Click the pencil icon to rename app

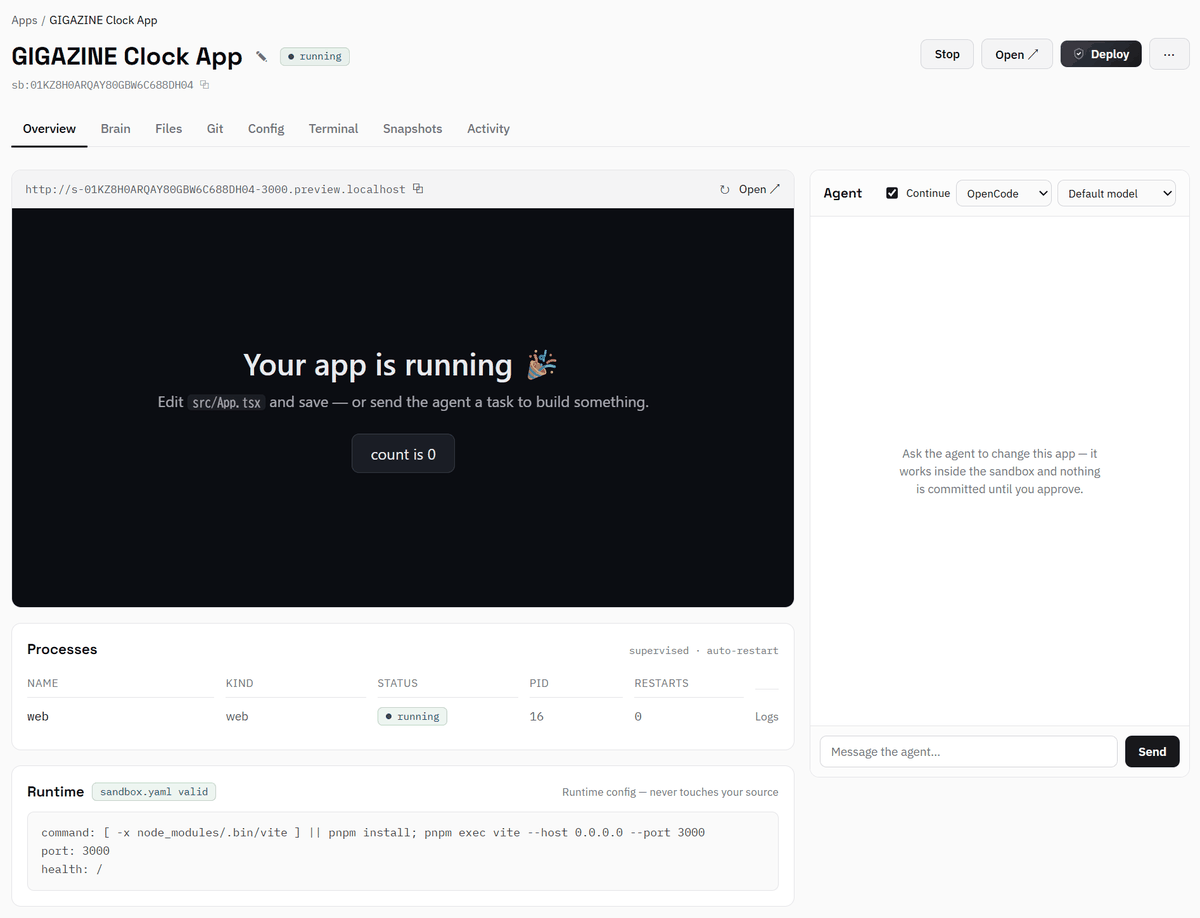click(261, 56)
